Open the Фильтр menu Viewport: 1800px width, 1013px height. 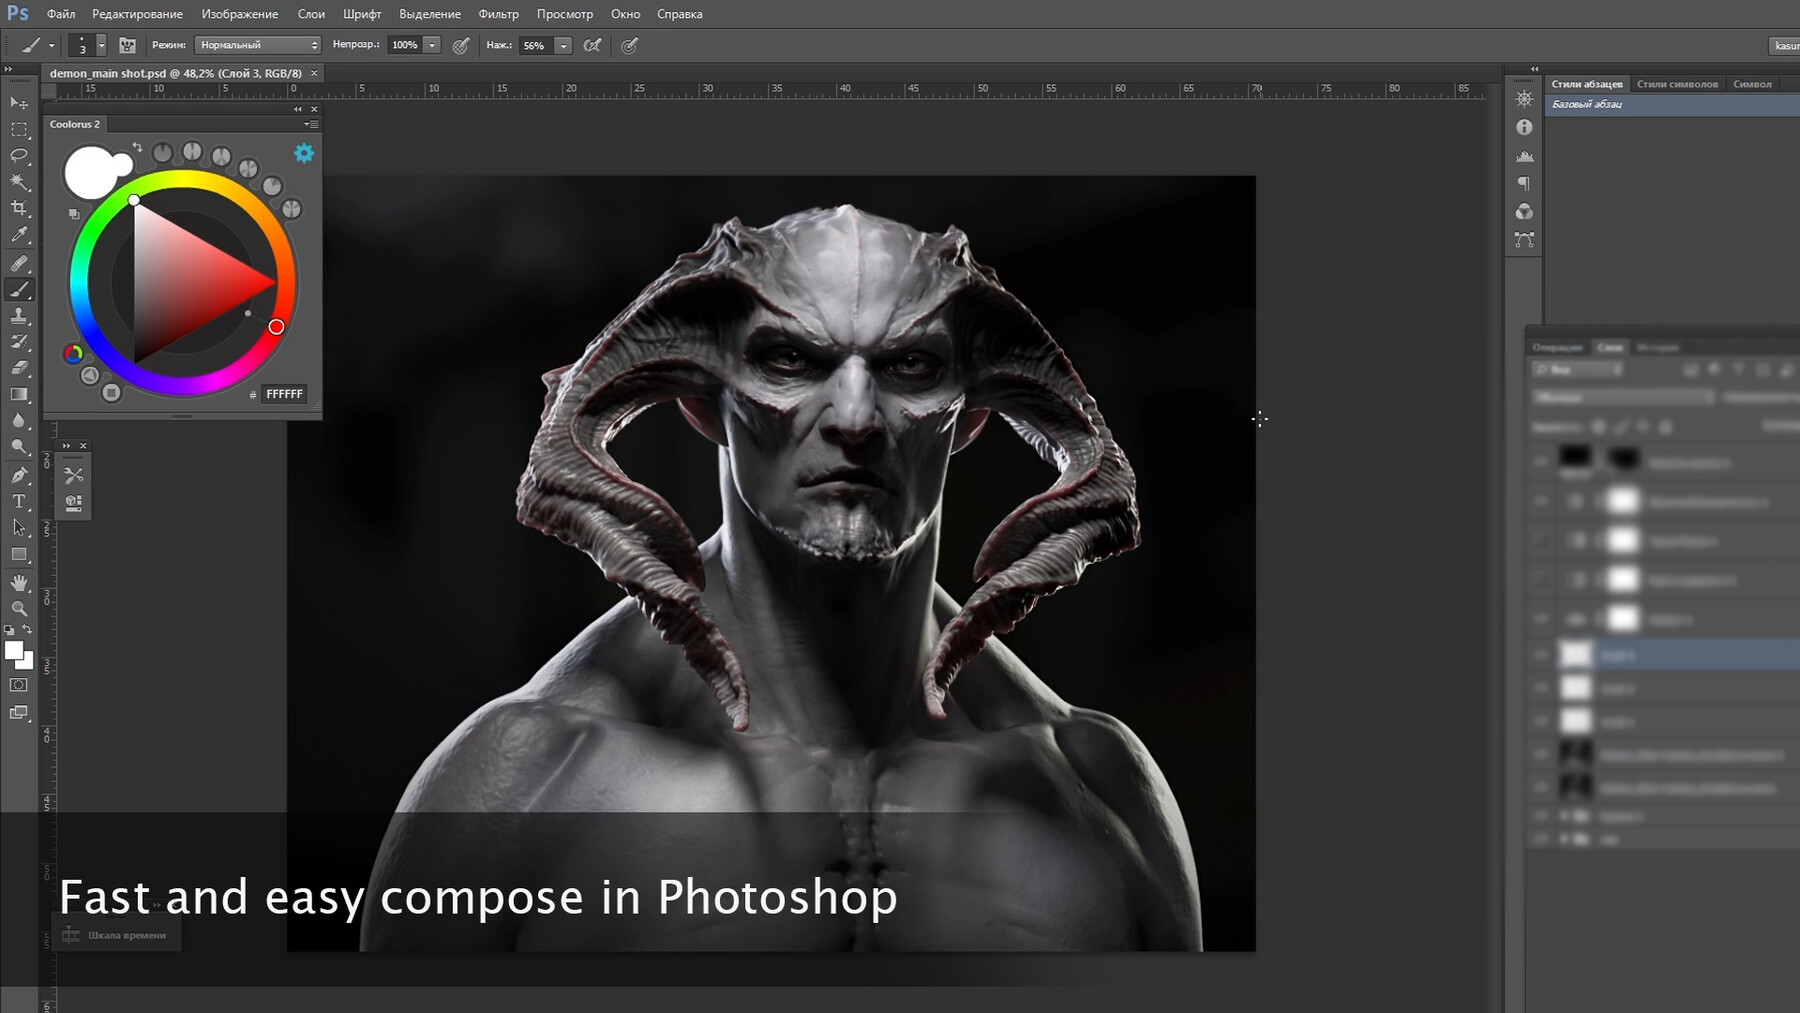(501, 13)
